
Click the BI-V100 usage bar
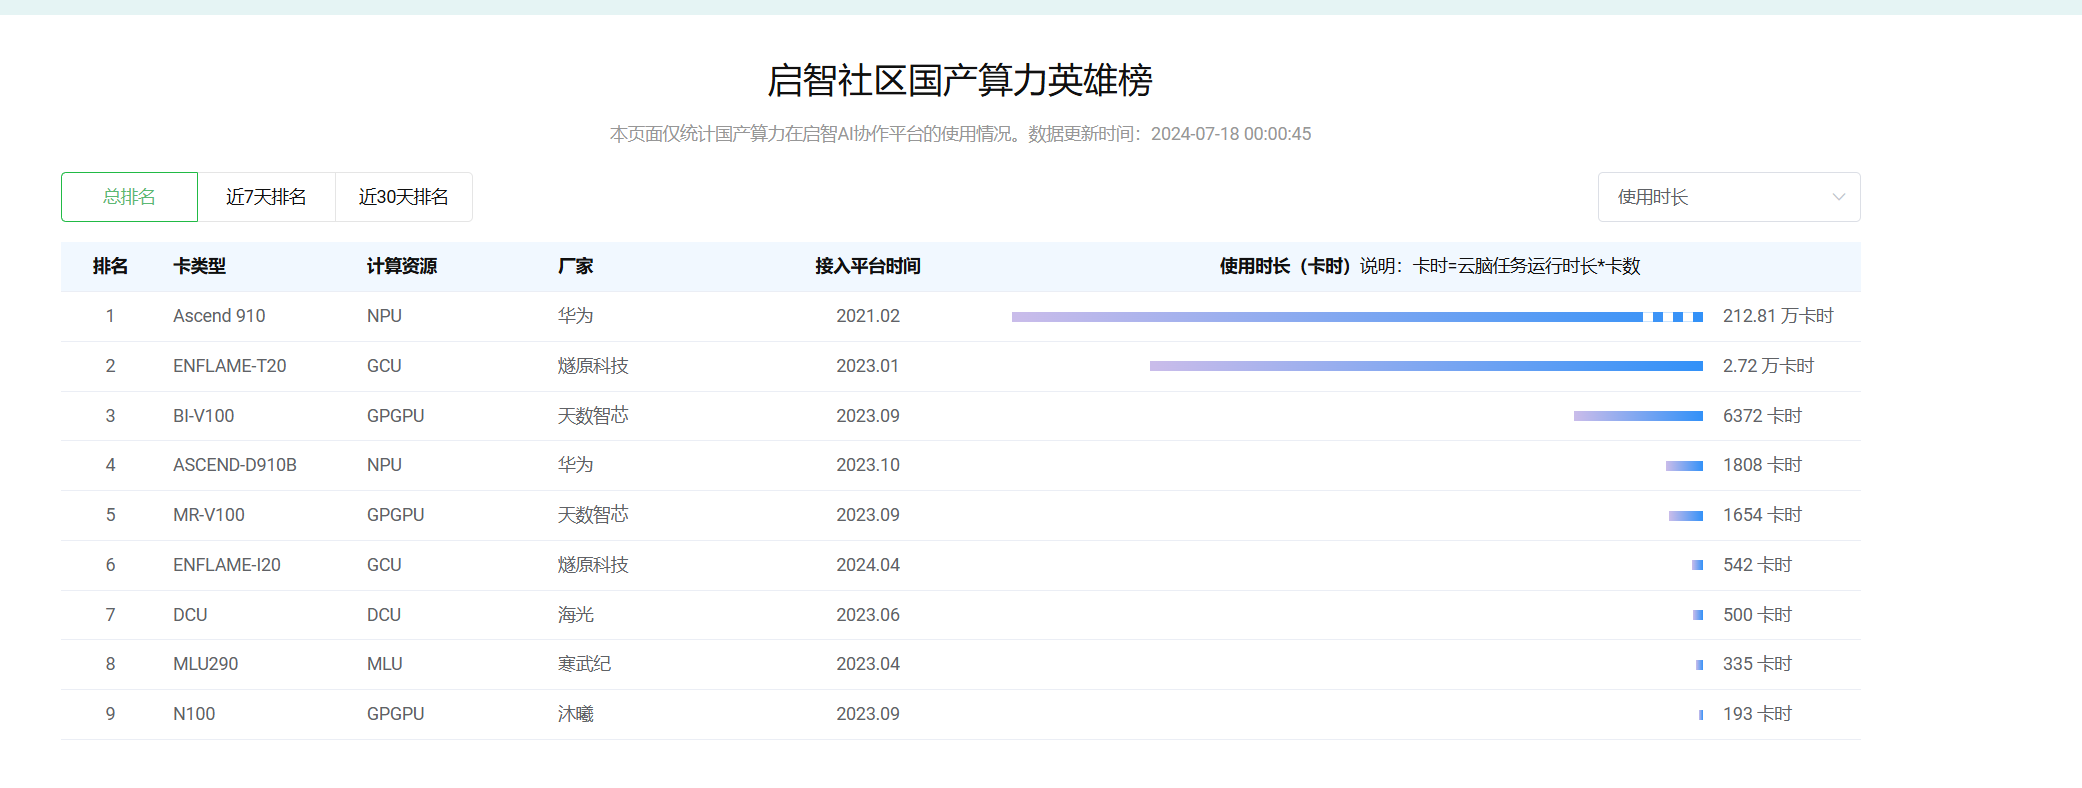pyautogui.click(x=1638, y=416)
